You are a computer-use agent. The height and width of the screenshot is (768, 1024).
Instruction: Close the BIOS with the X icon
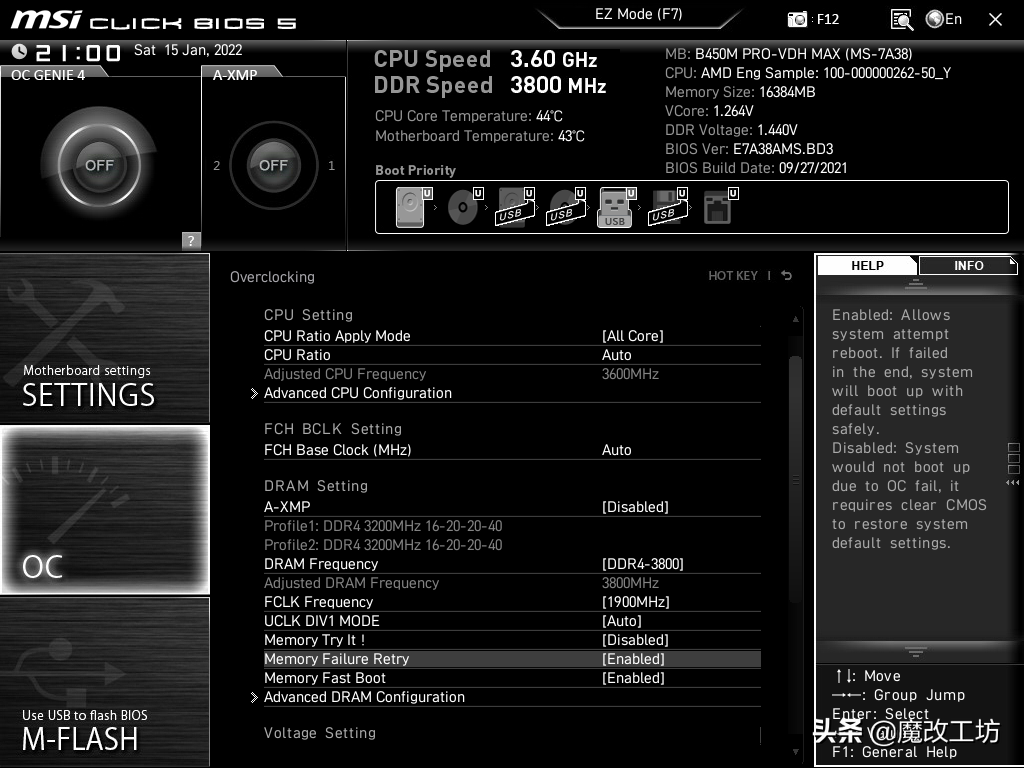tap(995, 20)
